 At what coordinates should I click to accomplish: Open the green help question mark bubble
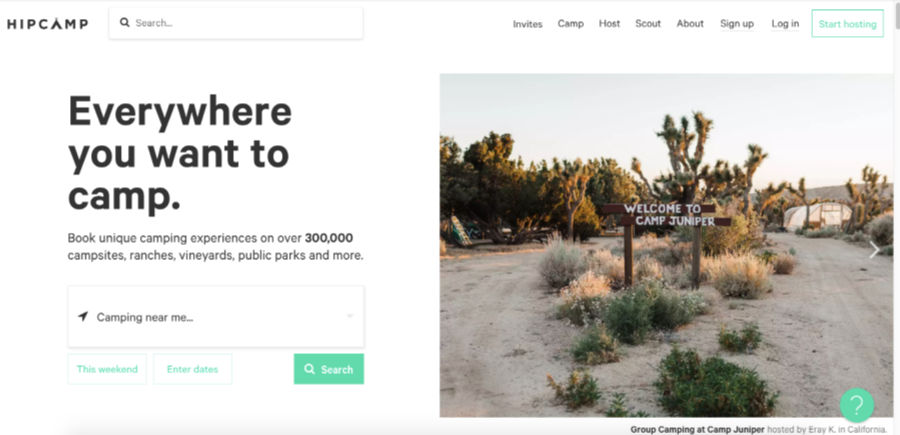(856, 405)
